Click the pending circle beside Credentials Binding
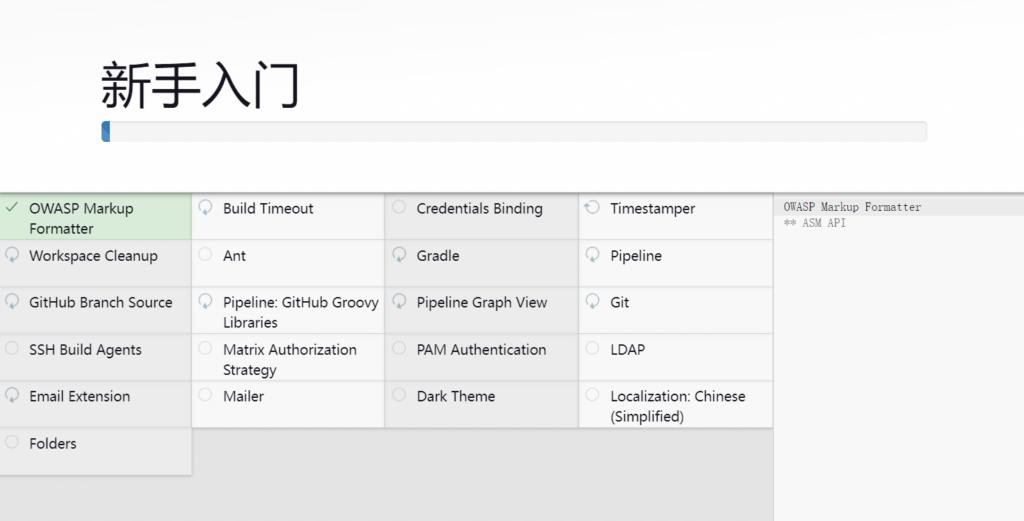The height and width of the screenshot is (521, 1024). click(x=399, y=208)
